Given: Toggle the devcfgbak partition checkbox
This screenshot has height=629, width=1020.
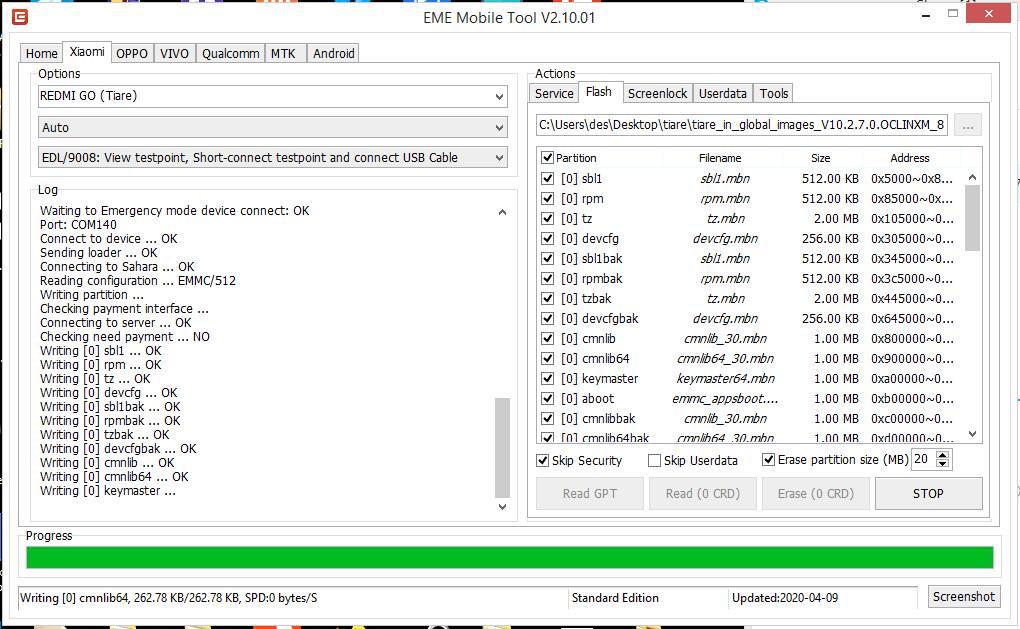Looking at the screenshot, I should 547,319.
